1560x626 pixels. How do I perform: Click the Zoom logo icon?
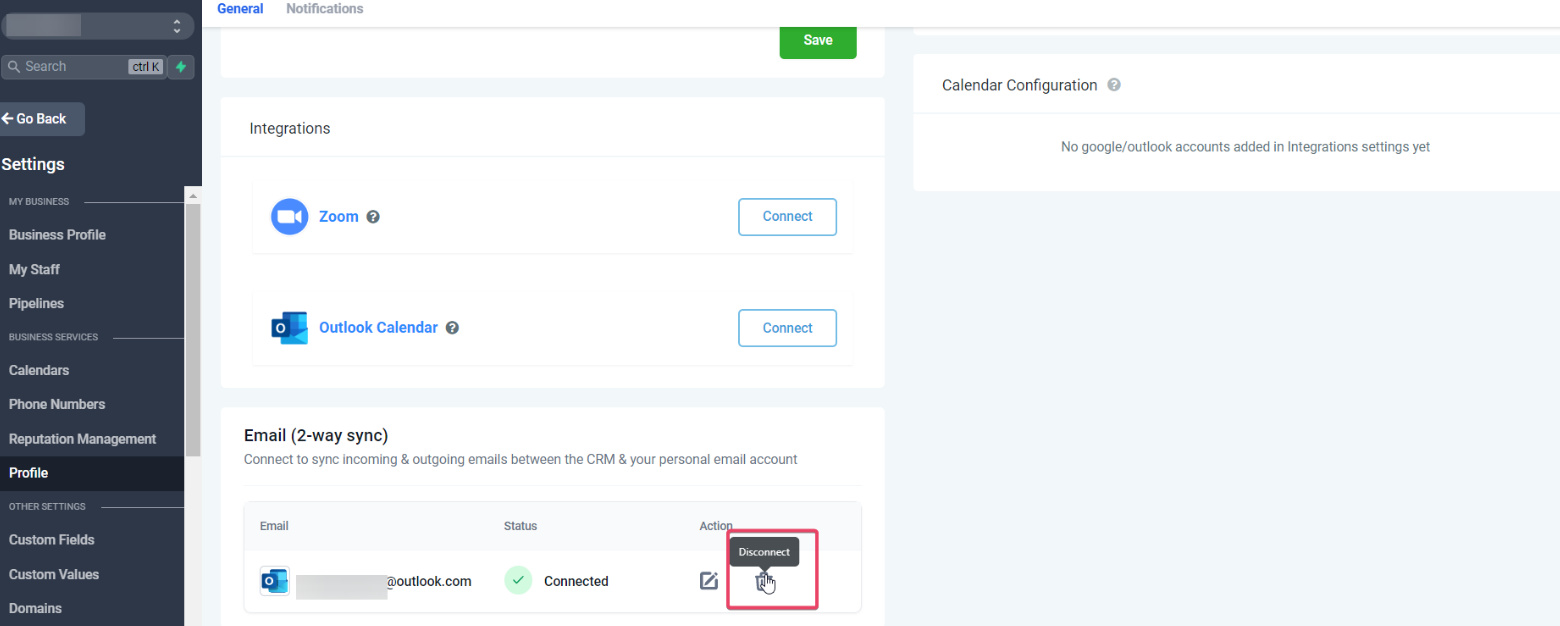[289, 217]
